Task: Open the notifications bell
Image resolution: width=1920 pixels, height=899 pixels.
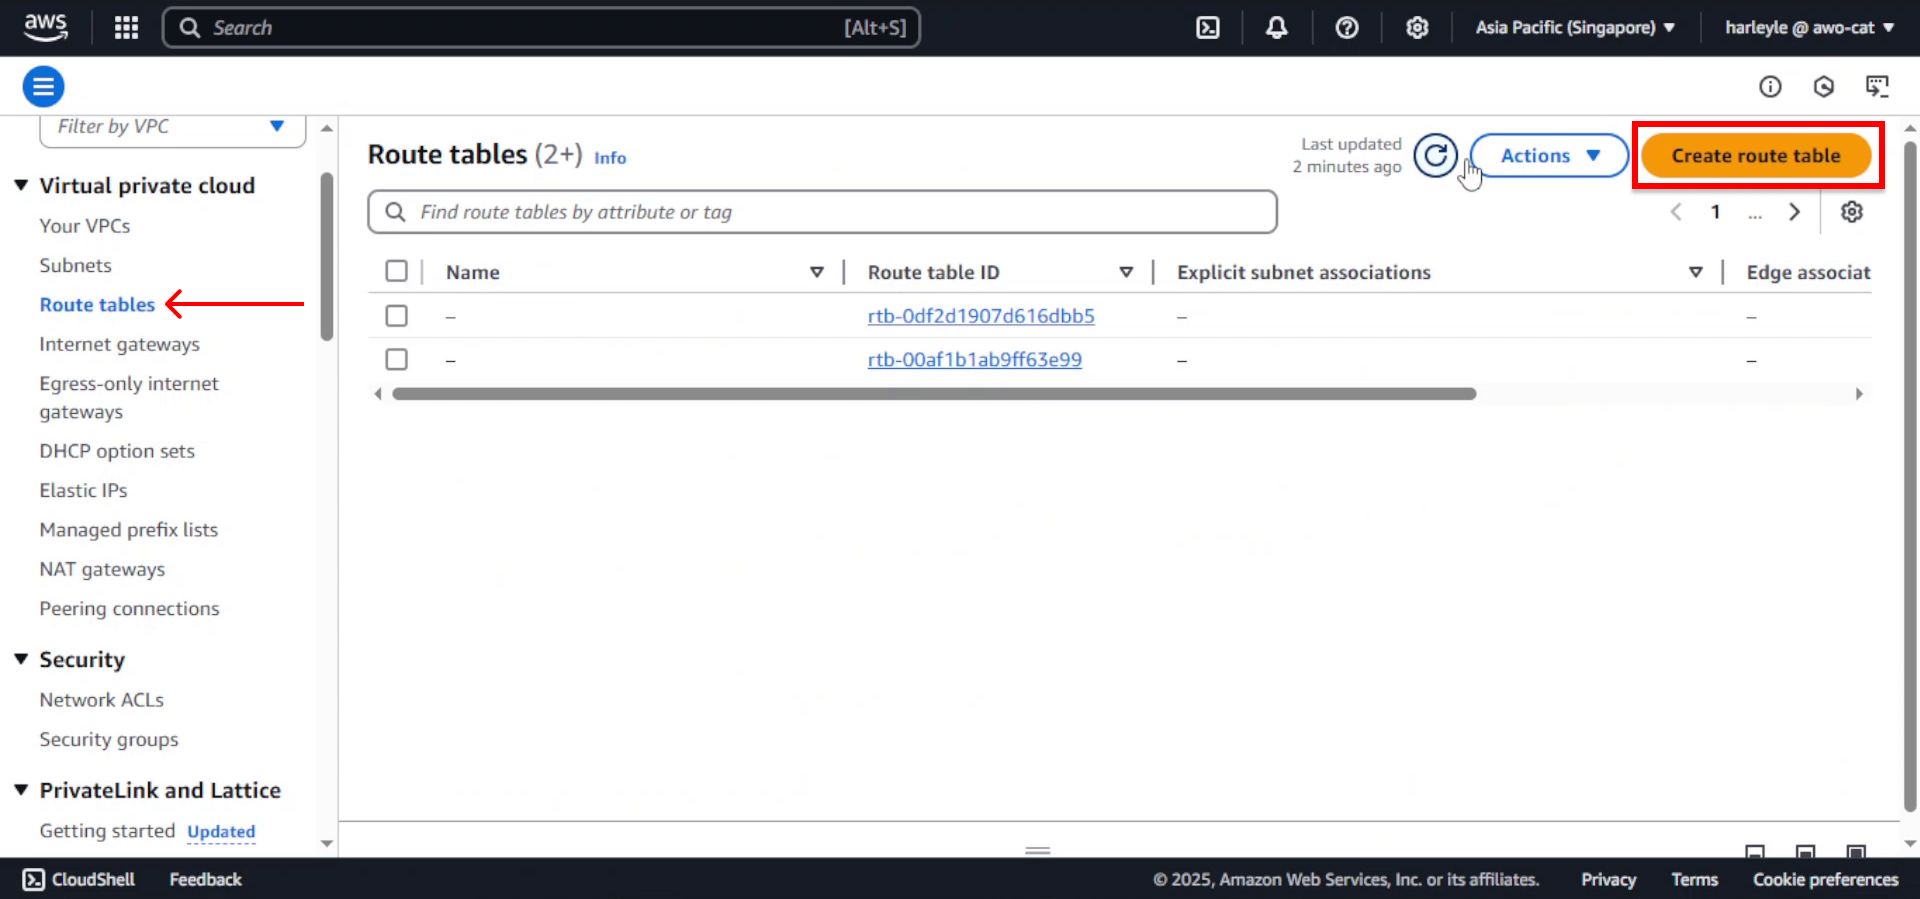Action: (x=1277, y=28)
